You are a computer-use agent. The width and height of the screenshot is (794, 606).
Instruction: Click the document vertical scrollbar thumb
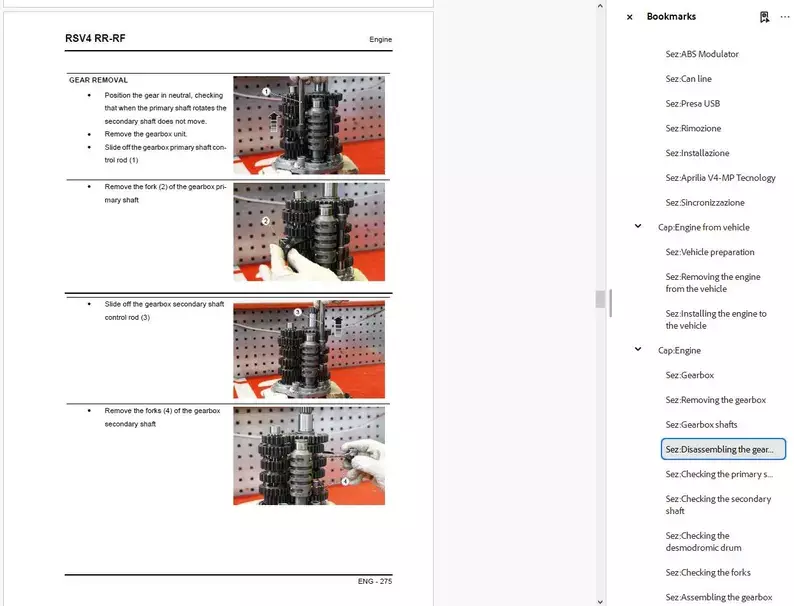[600, 299]
